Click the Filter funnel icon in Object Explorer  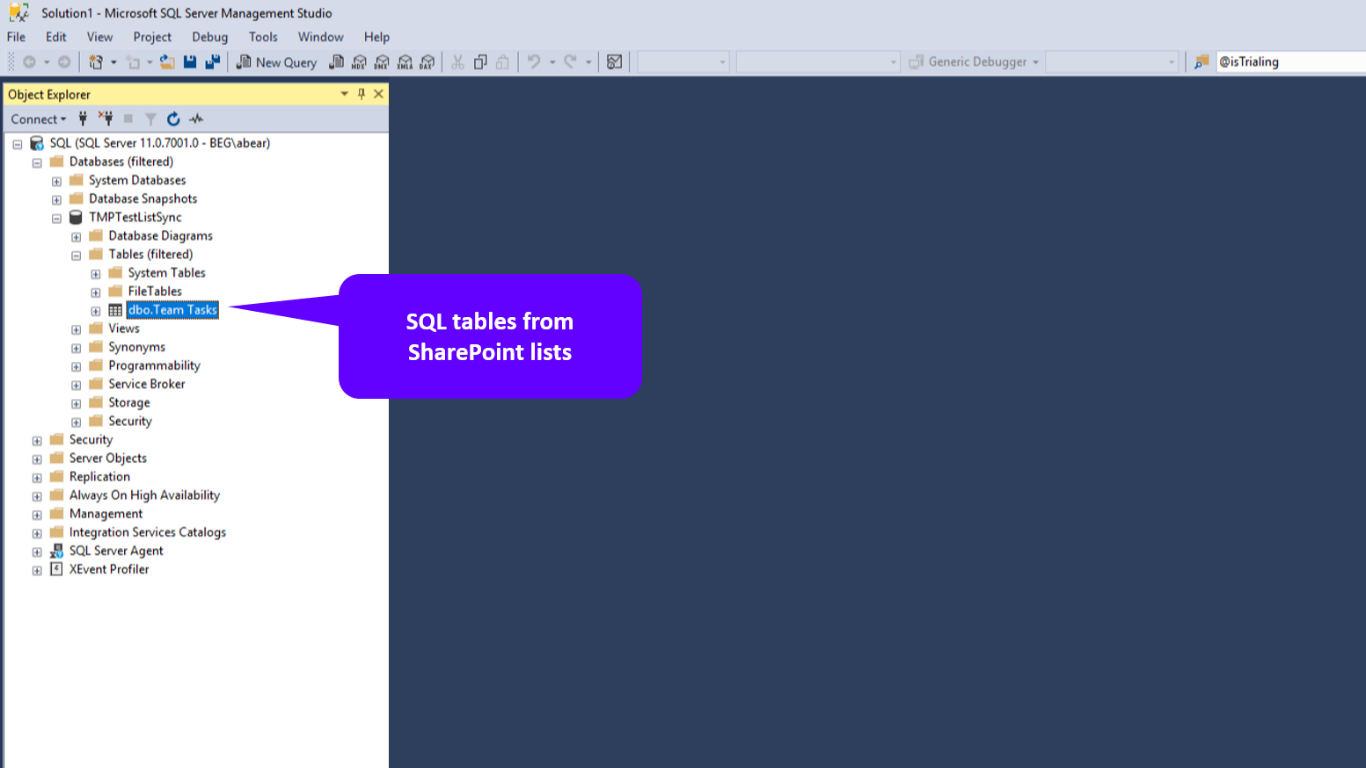point(151,119)
